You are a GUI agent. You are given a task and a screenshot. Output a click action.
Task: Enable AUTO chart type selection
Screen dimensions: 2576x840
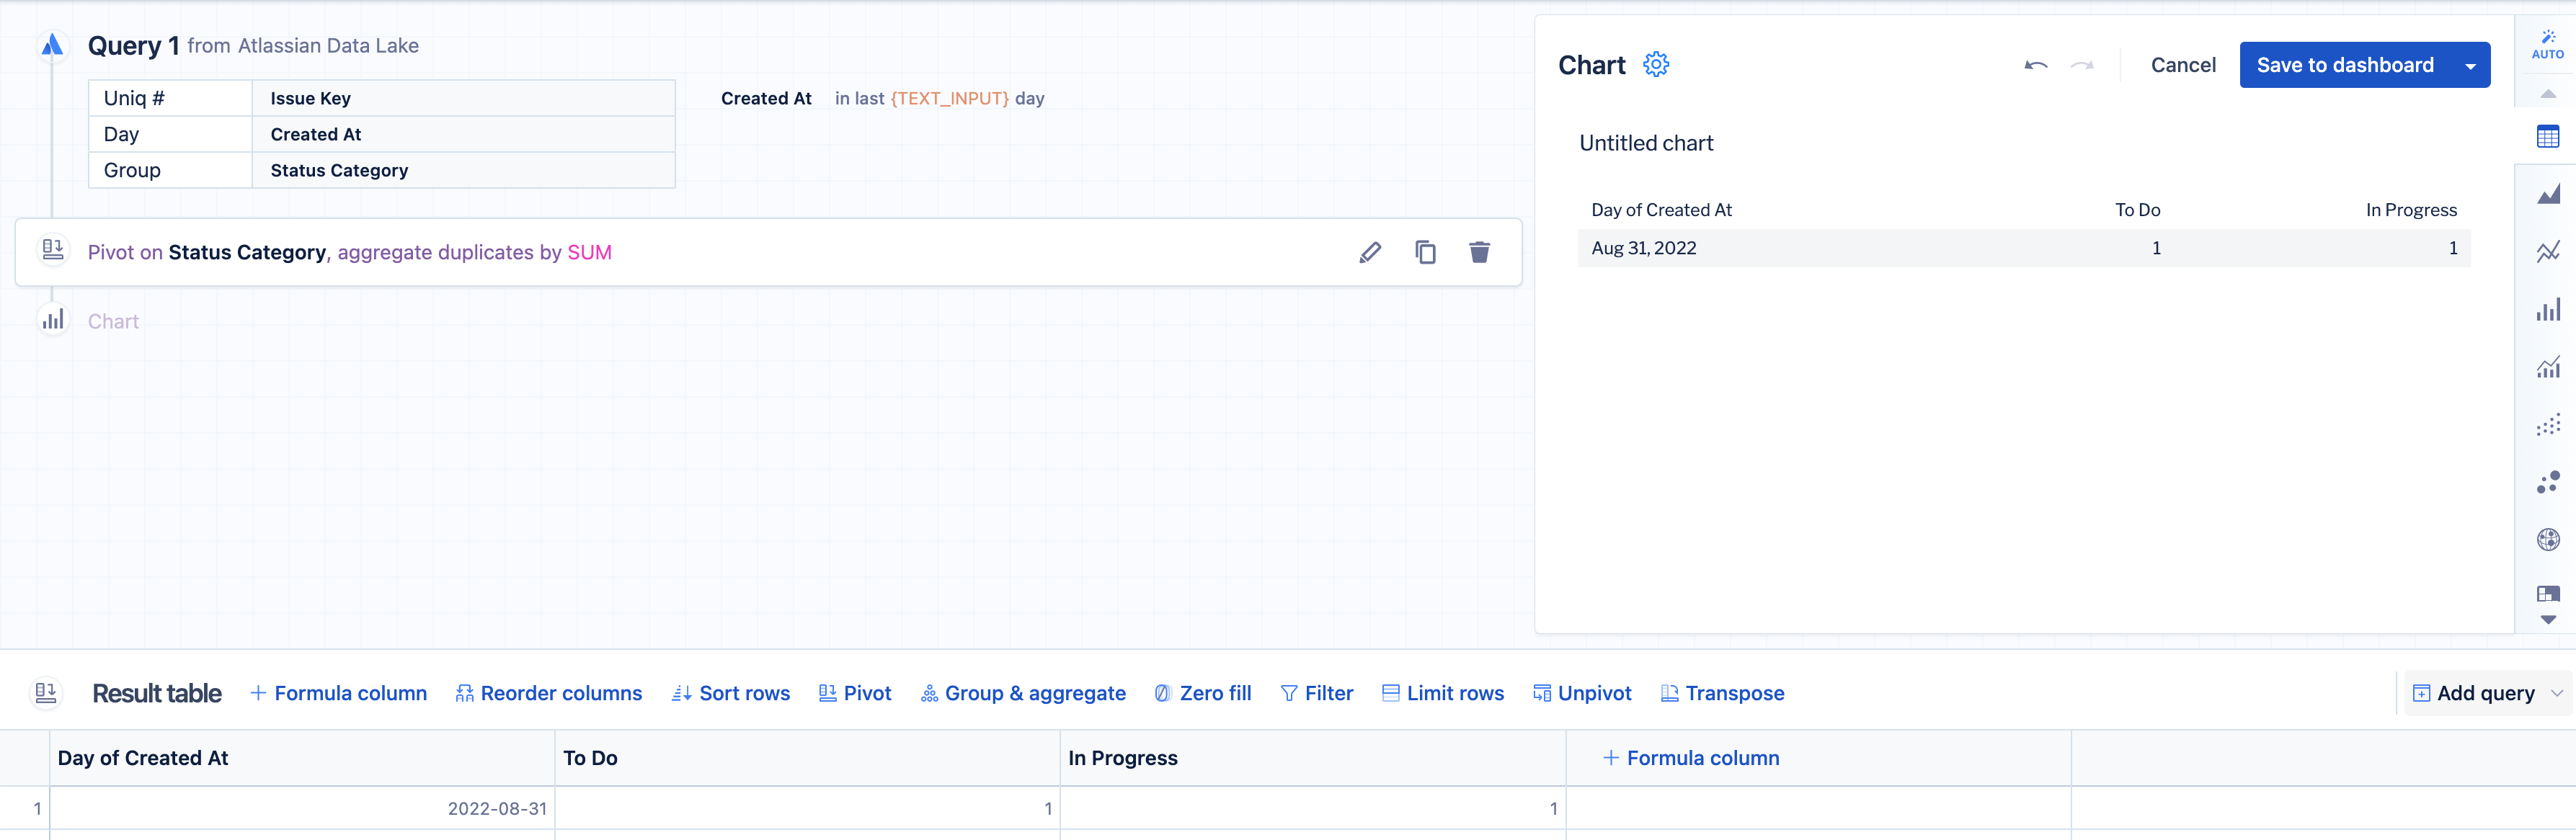click(2547, 44)
